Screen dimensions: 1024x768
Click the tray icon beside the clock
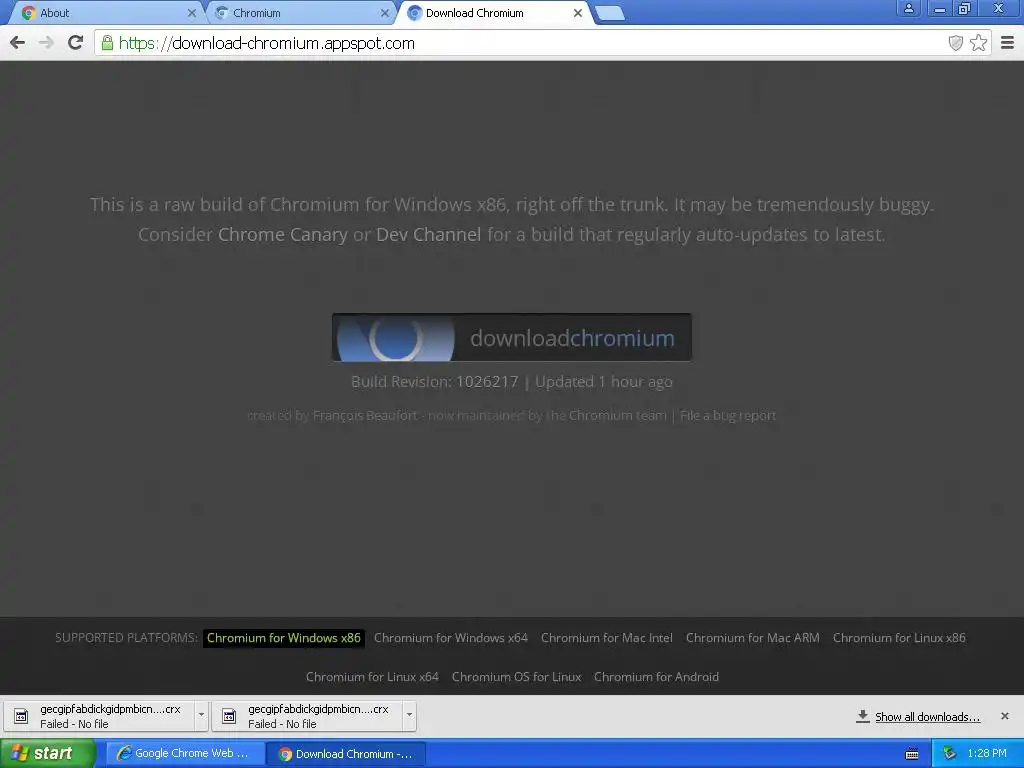950,754
